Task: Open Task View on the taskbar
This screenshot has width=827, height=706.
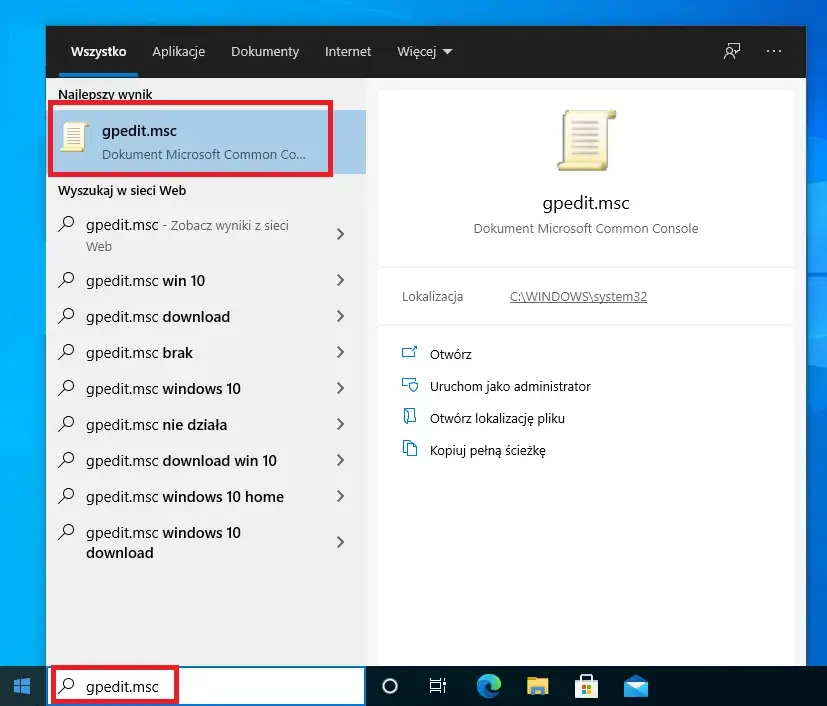Action: click(x=438, y=686)
